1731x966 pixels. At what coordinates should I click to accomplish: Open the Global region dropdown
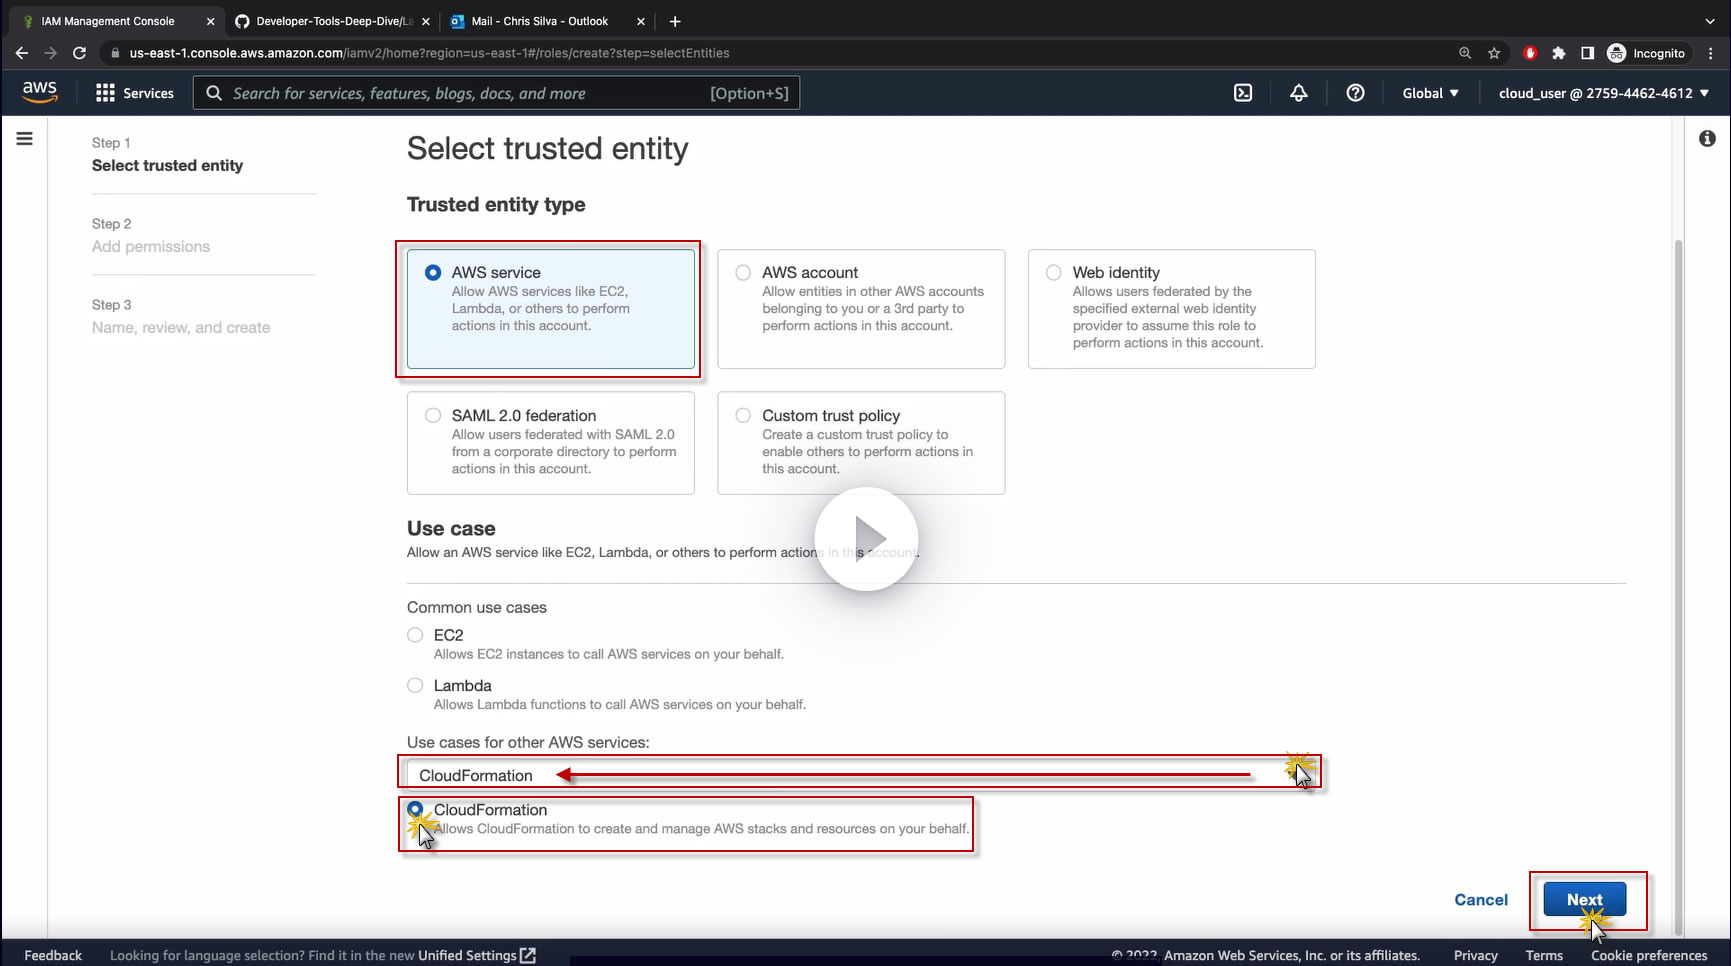[1431, 93]
